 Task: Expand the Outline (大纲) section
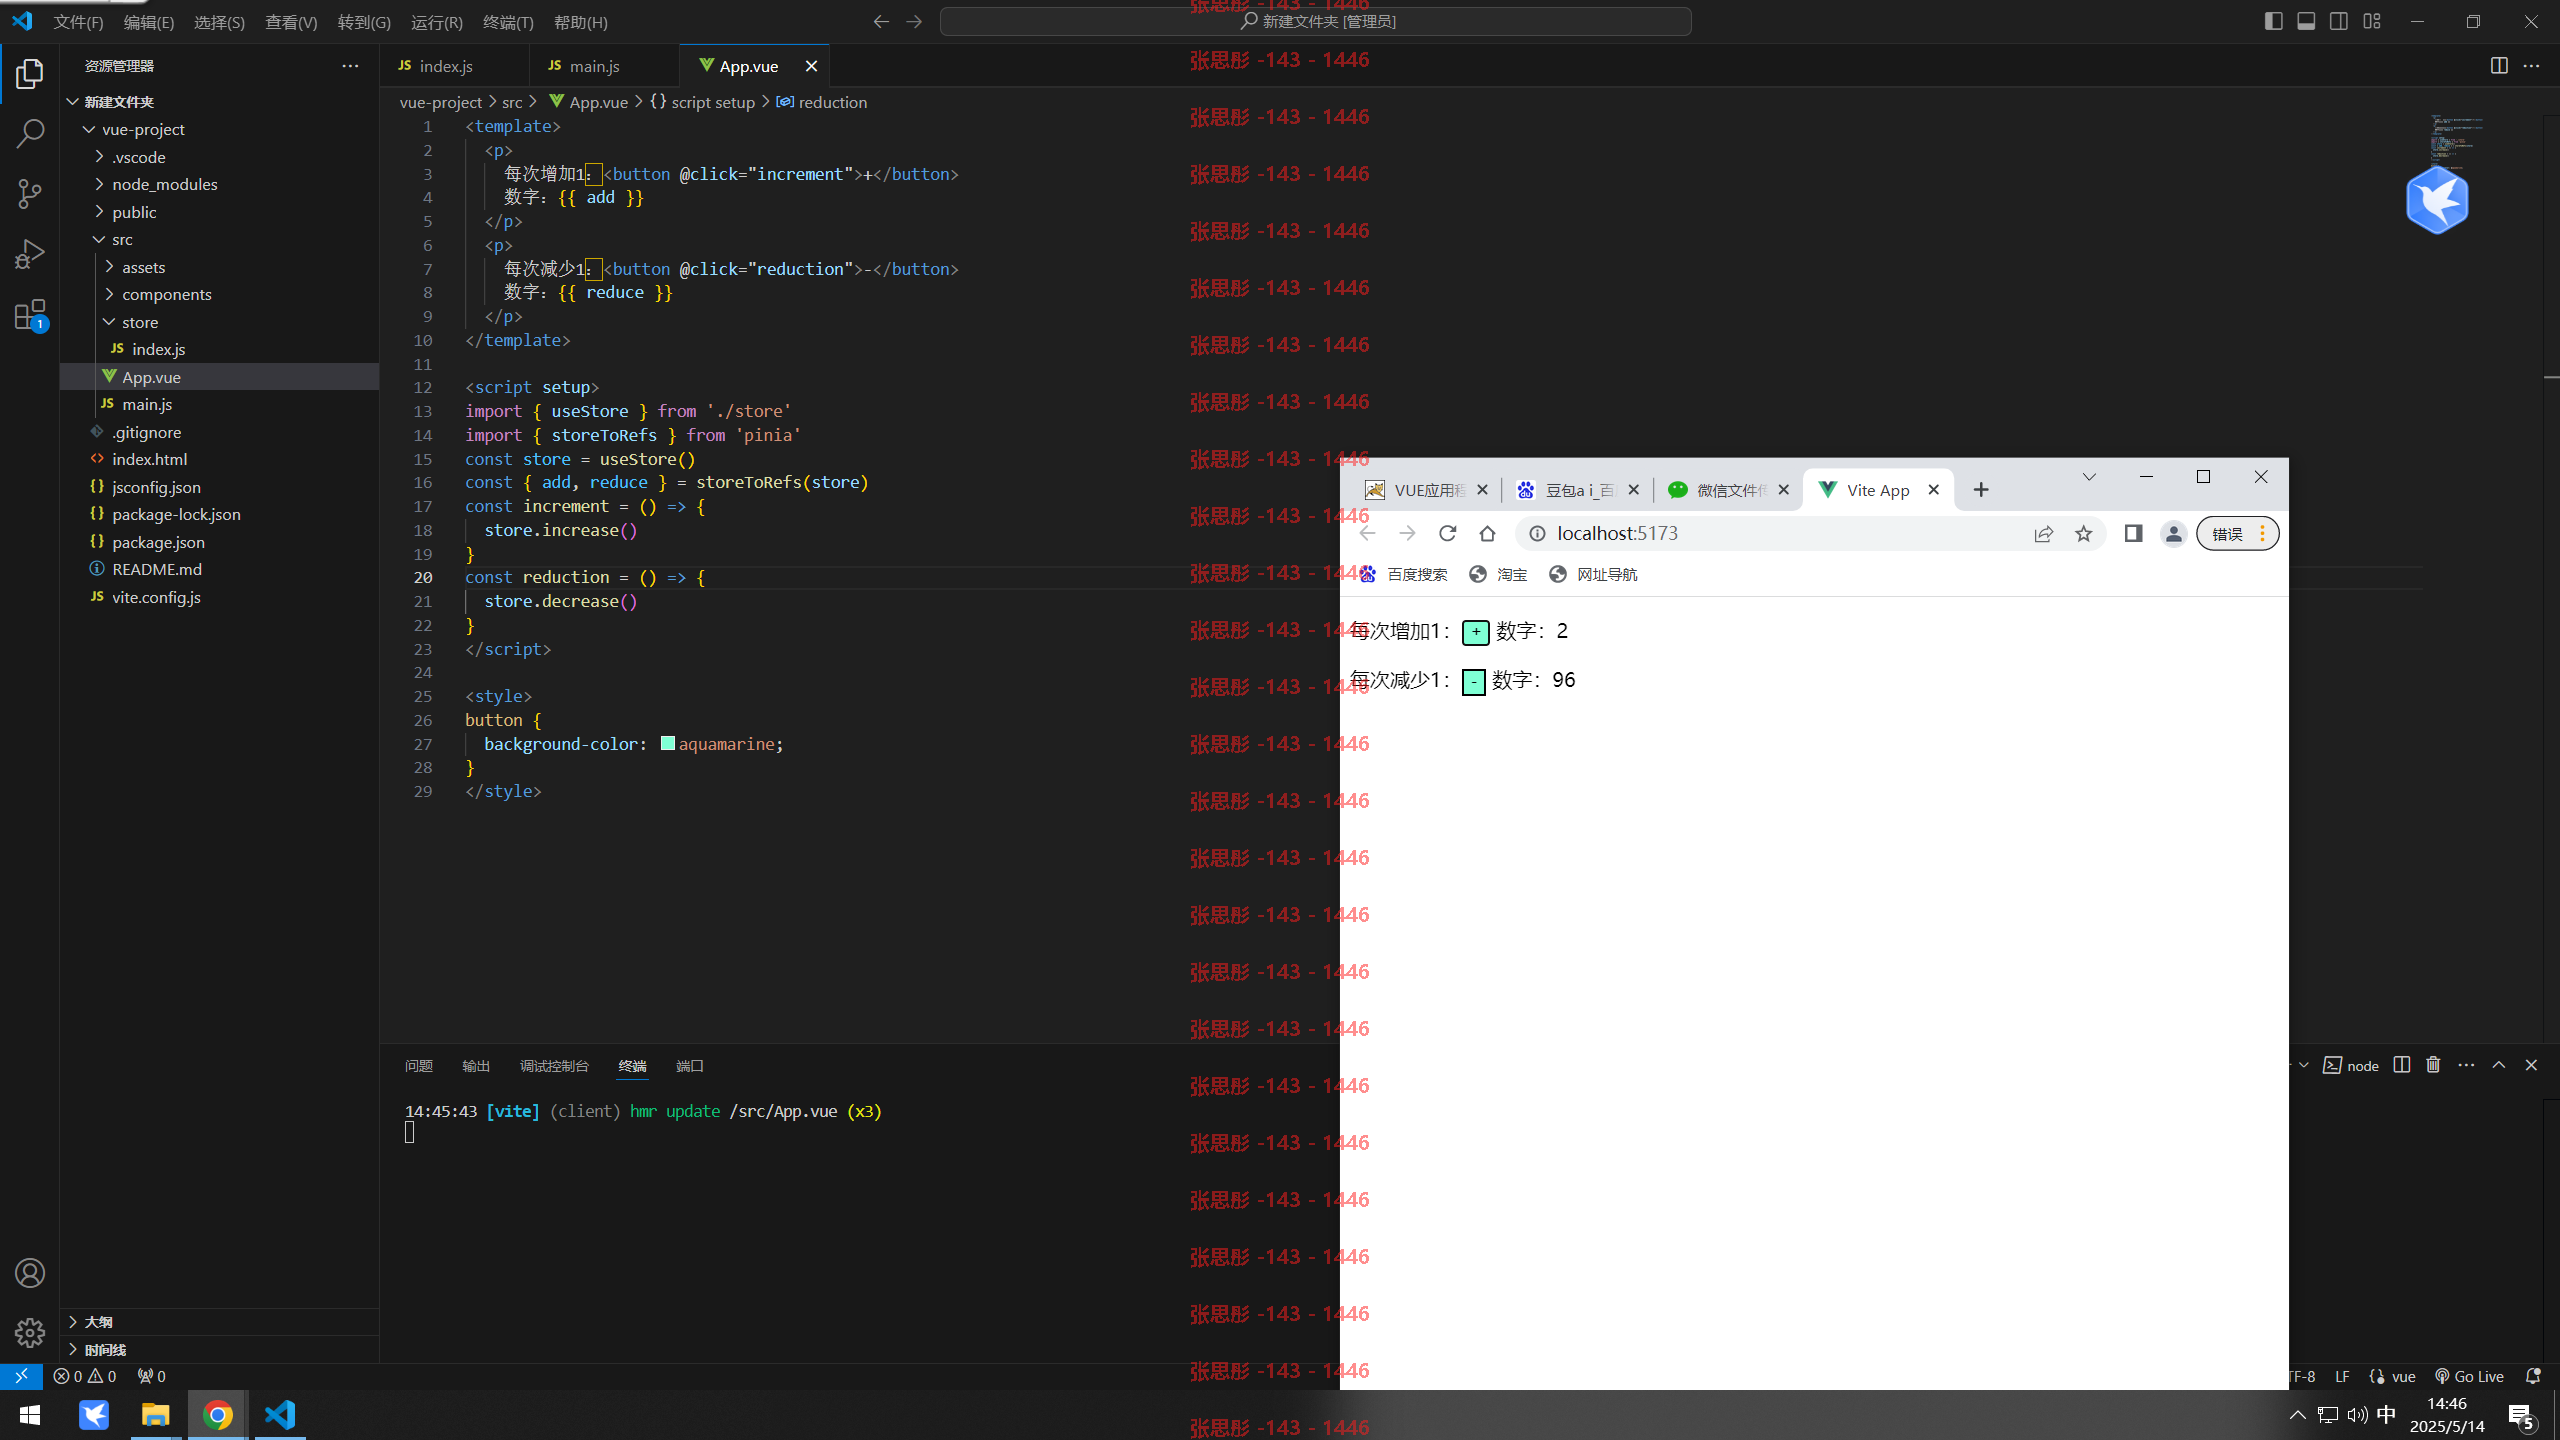pyautogui.click(x=220, y=1322)
